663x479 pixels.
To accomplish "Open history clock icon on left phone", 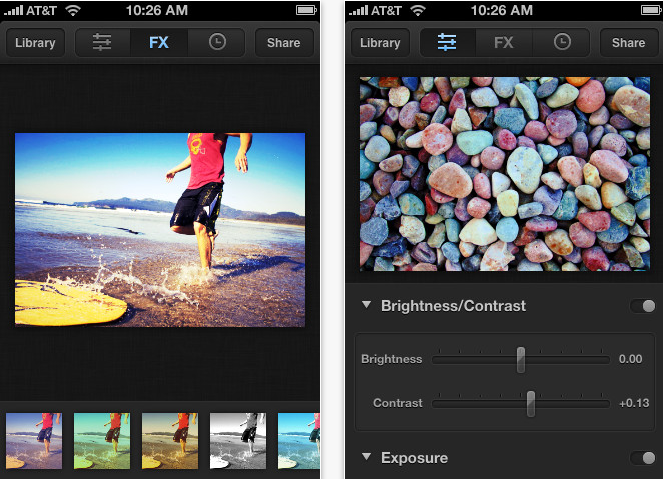I will [x=217, y=43].
